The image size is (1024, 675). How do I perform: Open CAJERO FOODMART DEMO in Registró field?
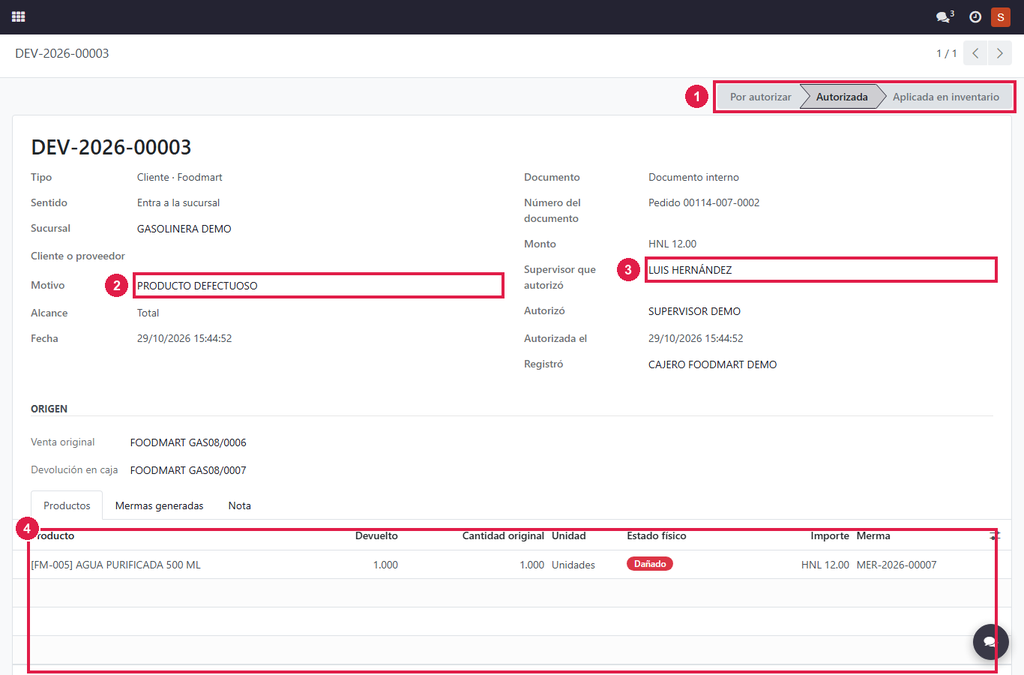coord(712,365)
